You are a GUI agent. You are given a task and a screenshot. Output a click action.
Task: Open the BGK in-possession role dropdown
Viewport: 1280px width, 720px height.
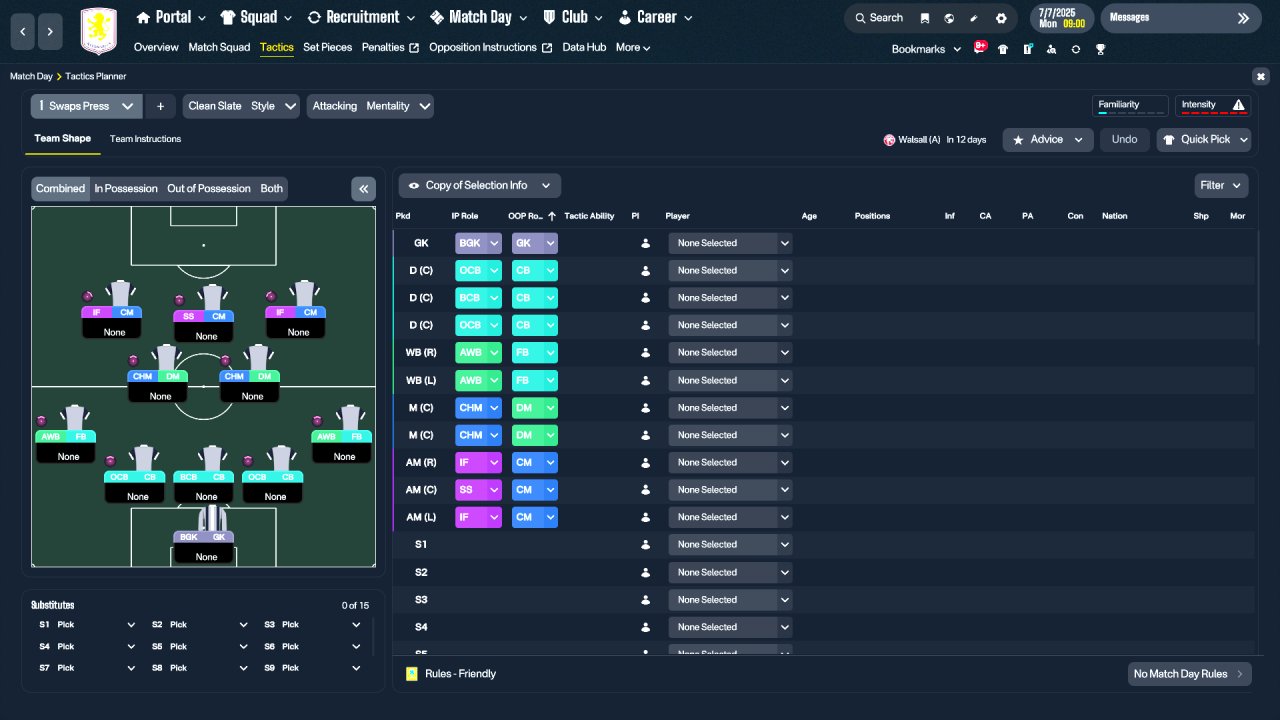click(x=478, y=243)
